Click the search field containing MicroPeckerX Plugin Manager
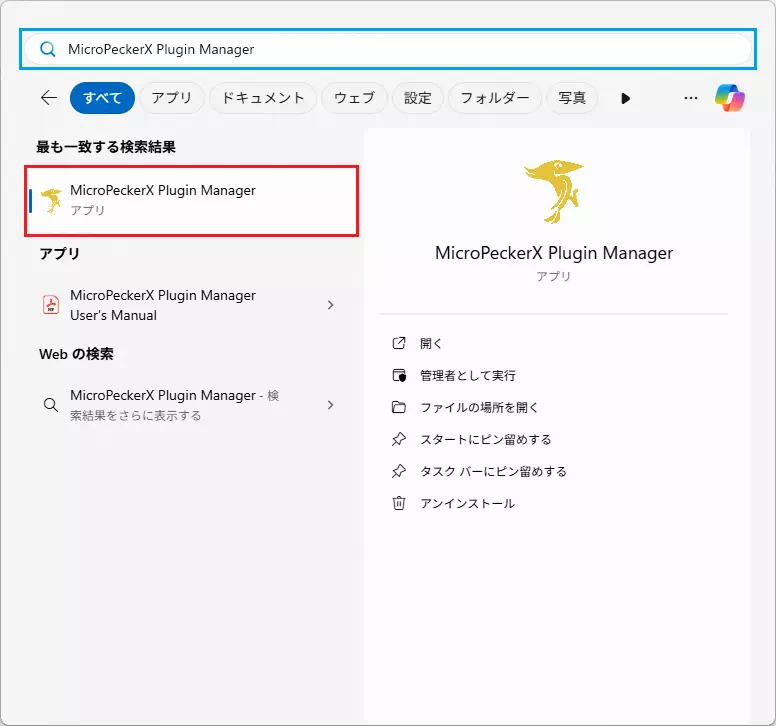776x726 pixels. pyautogui.click(x=388, y=49)
